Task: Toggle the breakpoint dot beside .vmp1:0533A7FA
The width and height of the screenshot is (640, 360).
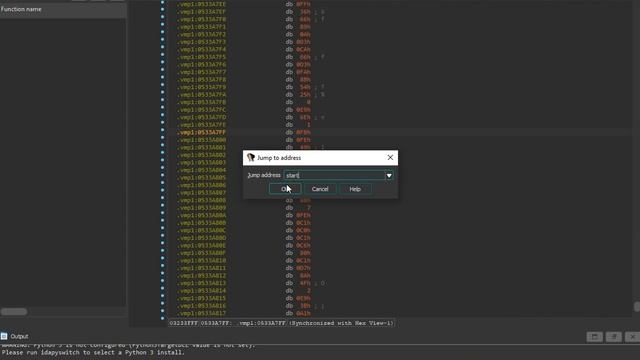Action: pos(162,92)
